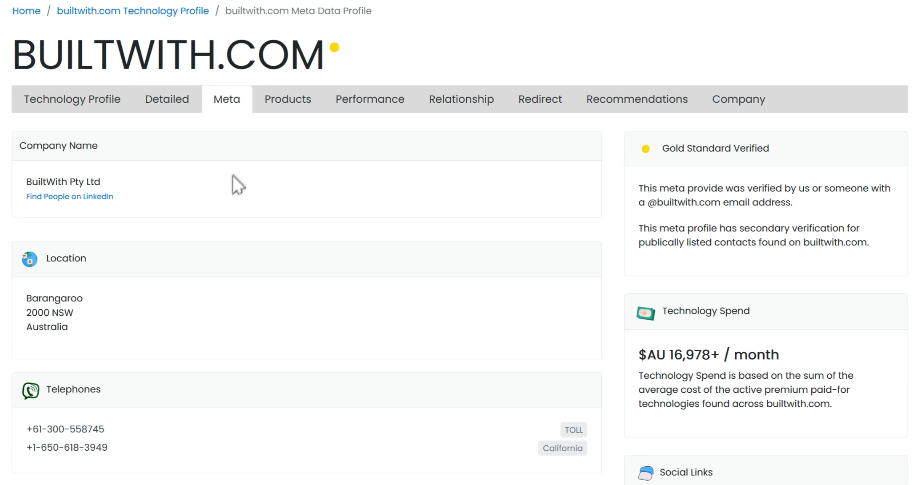914x485 pixels.
Task: Switch to the Detailed tab
Action: [x=167, y=99]
